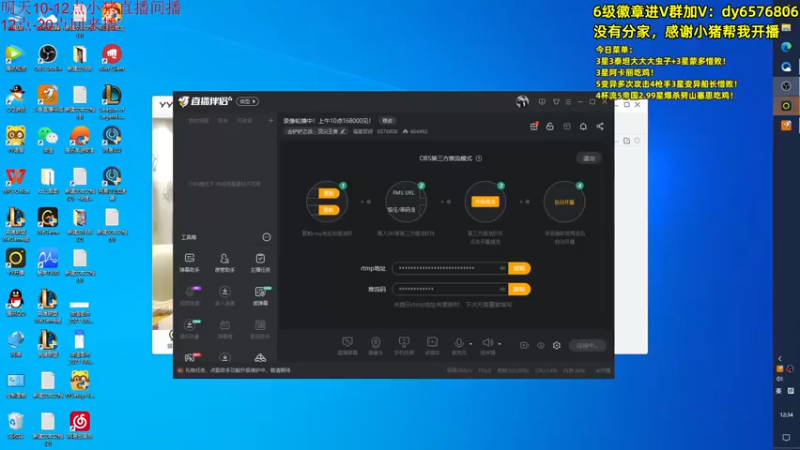
Task: Open the notification bell in Live Companion
Action: point(583,126)
